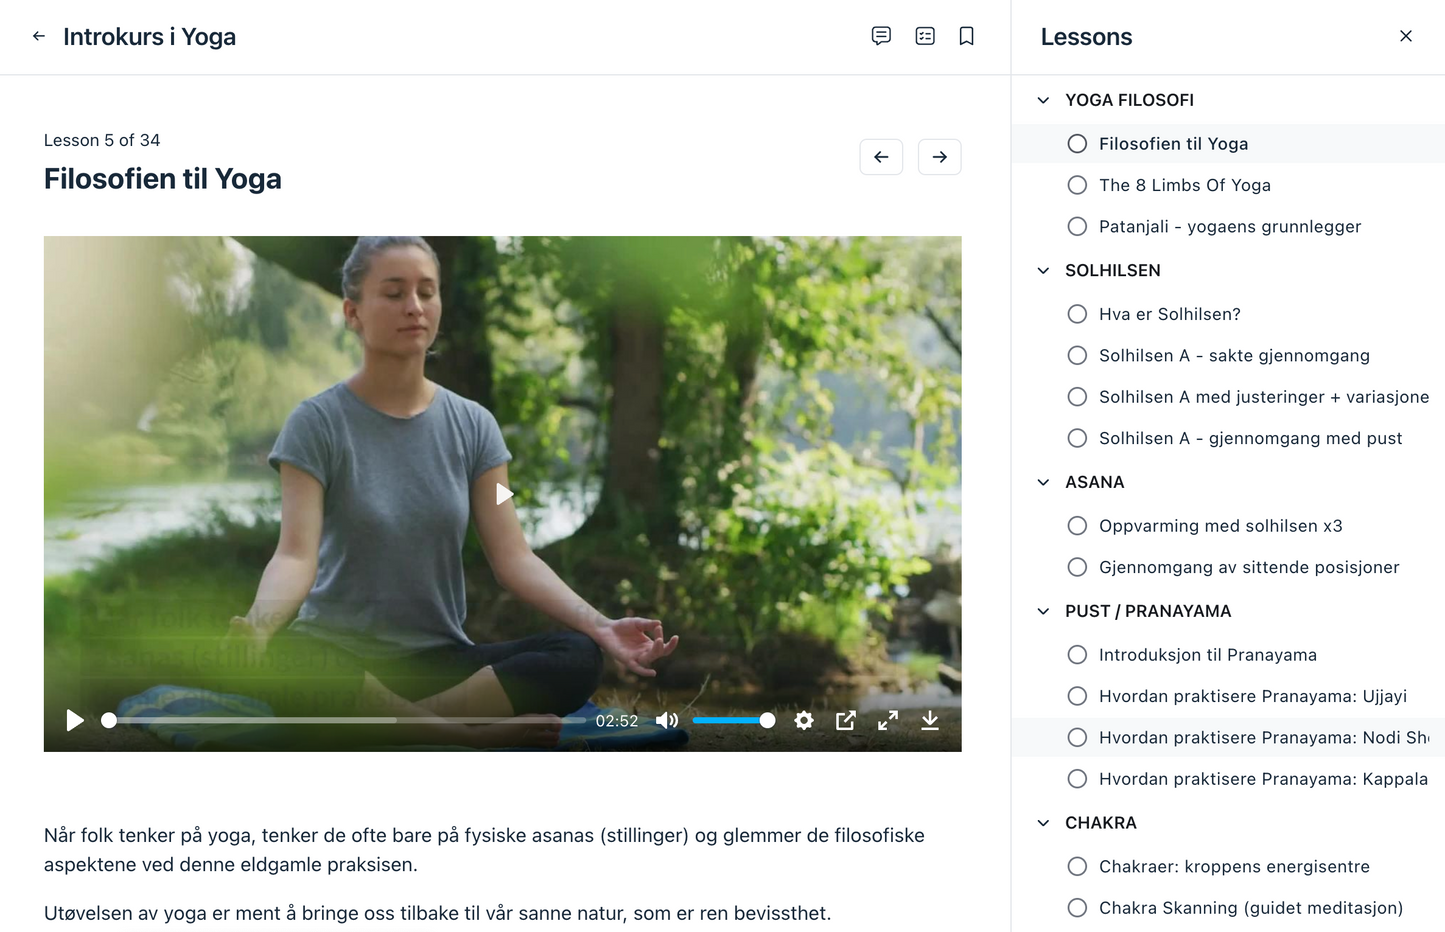Go back using the header back arrow

point(39,36)
